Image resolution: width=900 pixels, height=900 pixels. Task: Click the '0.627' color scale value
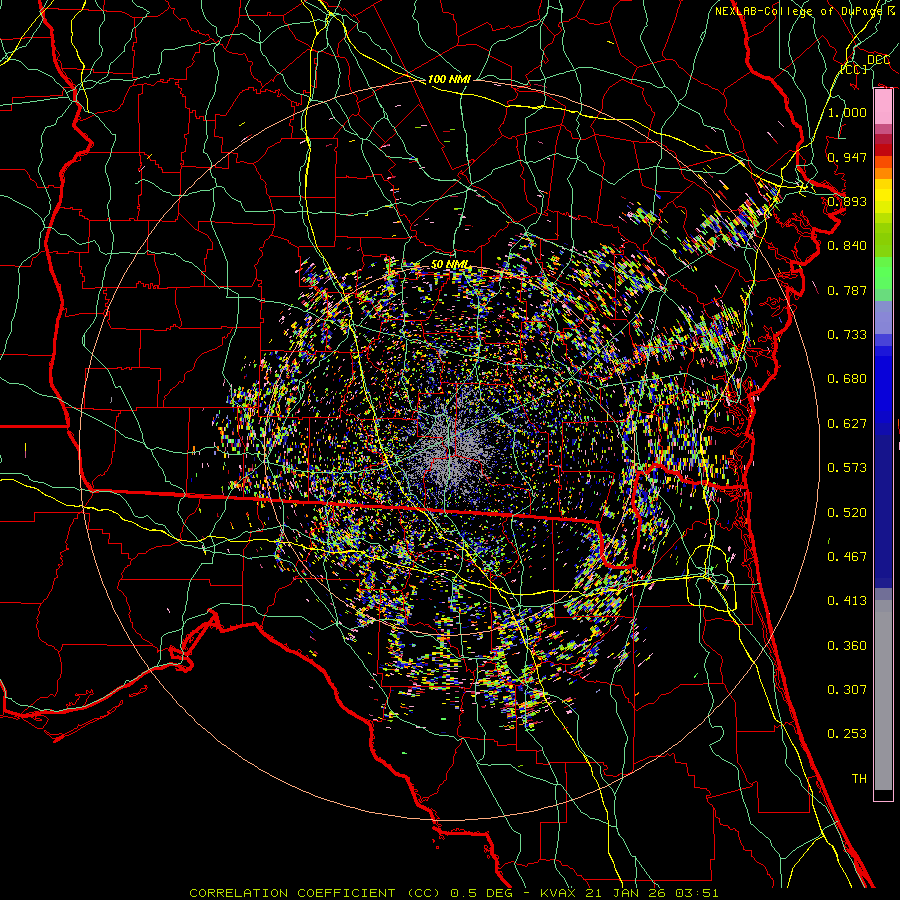point(847,424)
